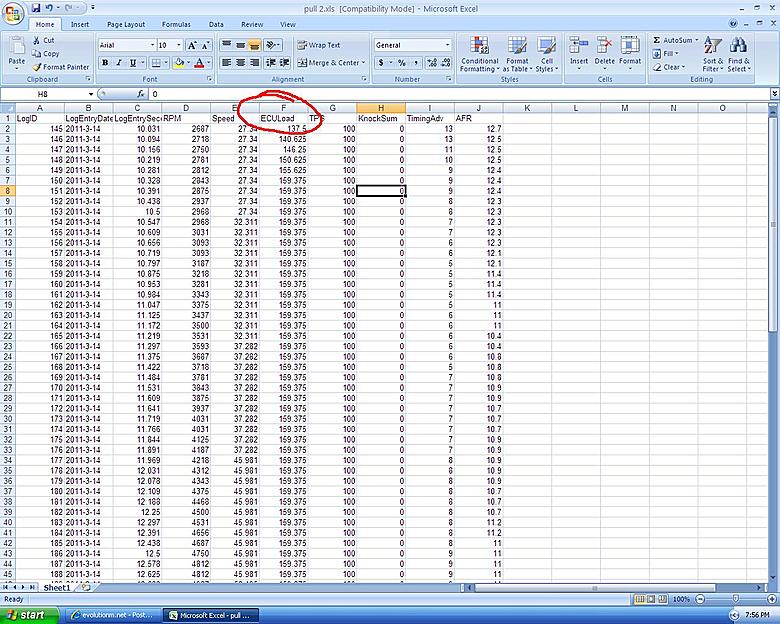The height and width of the screenshot is (624, 780).
Task: Open Format as Table gallery
Action: click(517, 54)
